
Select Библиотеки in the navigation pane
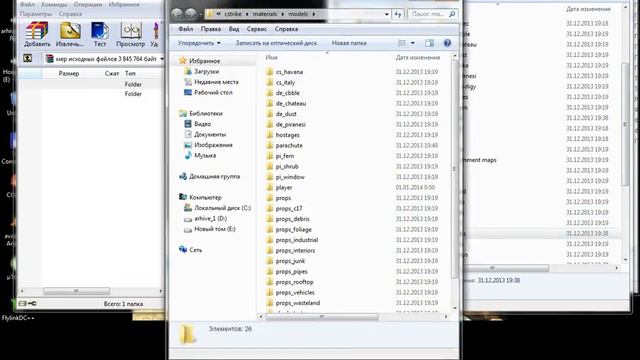click(x=206, y=113)
